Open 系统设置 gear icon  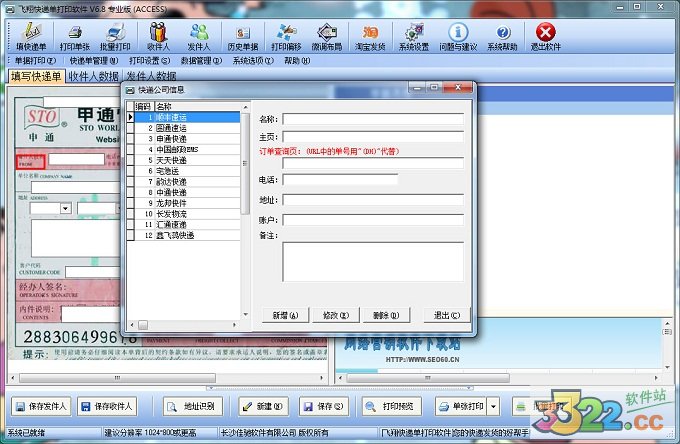pyautogui.click(x=414, y=36)
